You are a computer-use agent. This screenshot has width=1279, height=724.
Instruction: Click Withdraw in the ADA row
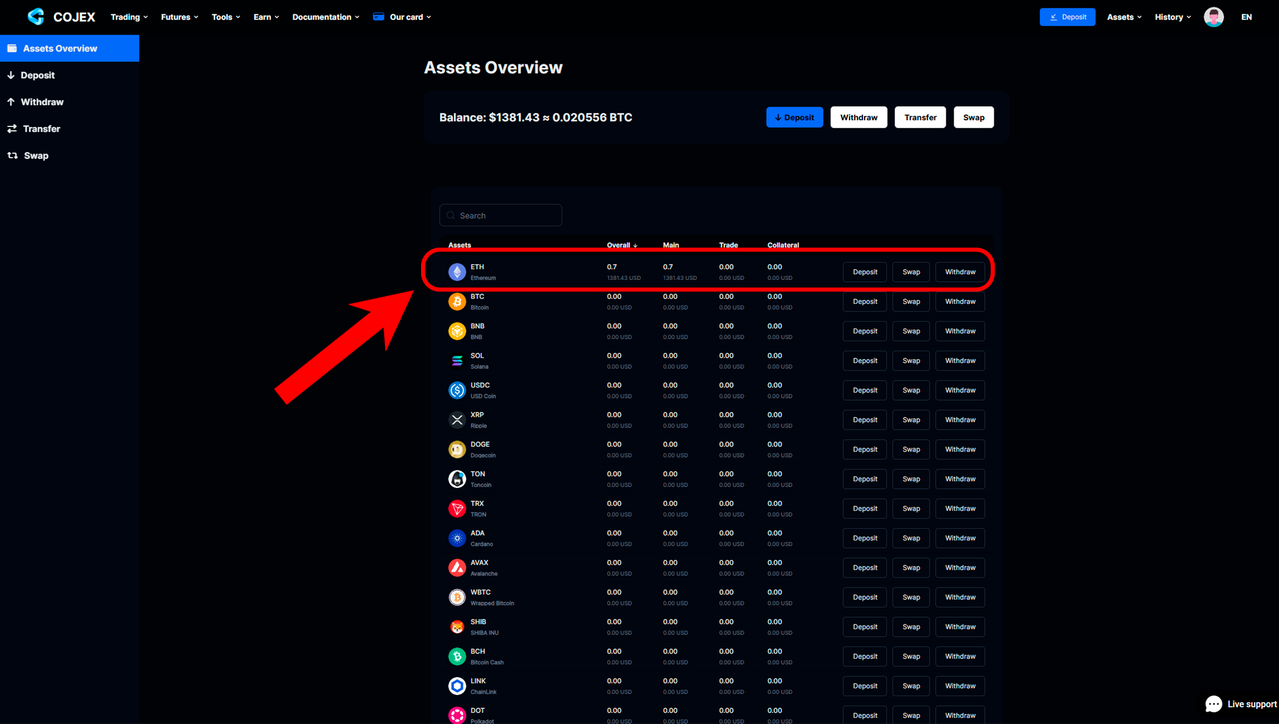[x=960, y=538]
